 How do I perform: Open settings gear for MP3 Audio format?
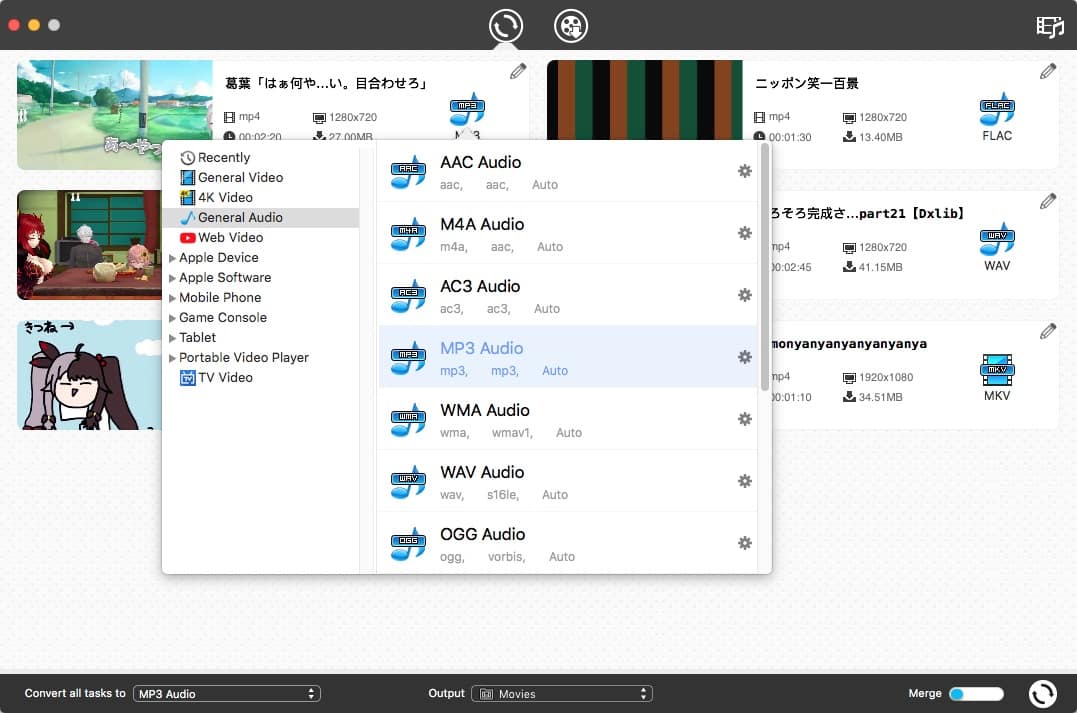[x=744, y=356]
